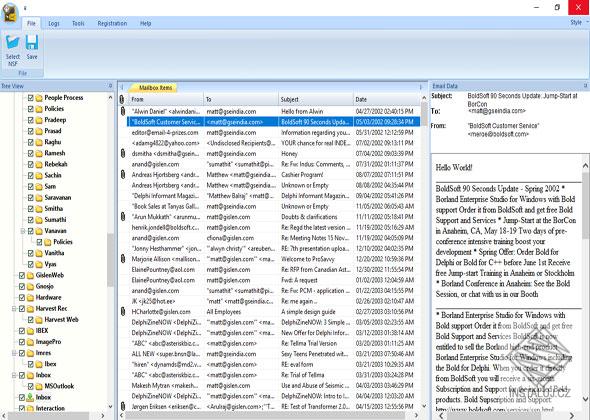Click attachment icon on HCharlotte email row
This screenshot has height=420, width=590.
(123, 312)
